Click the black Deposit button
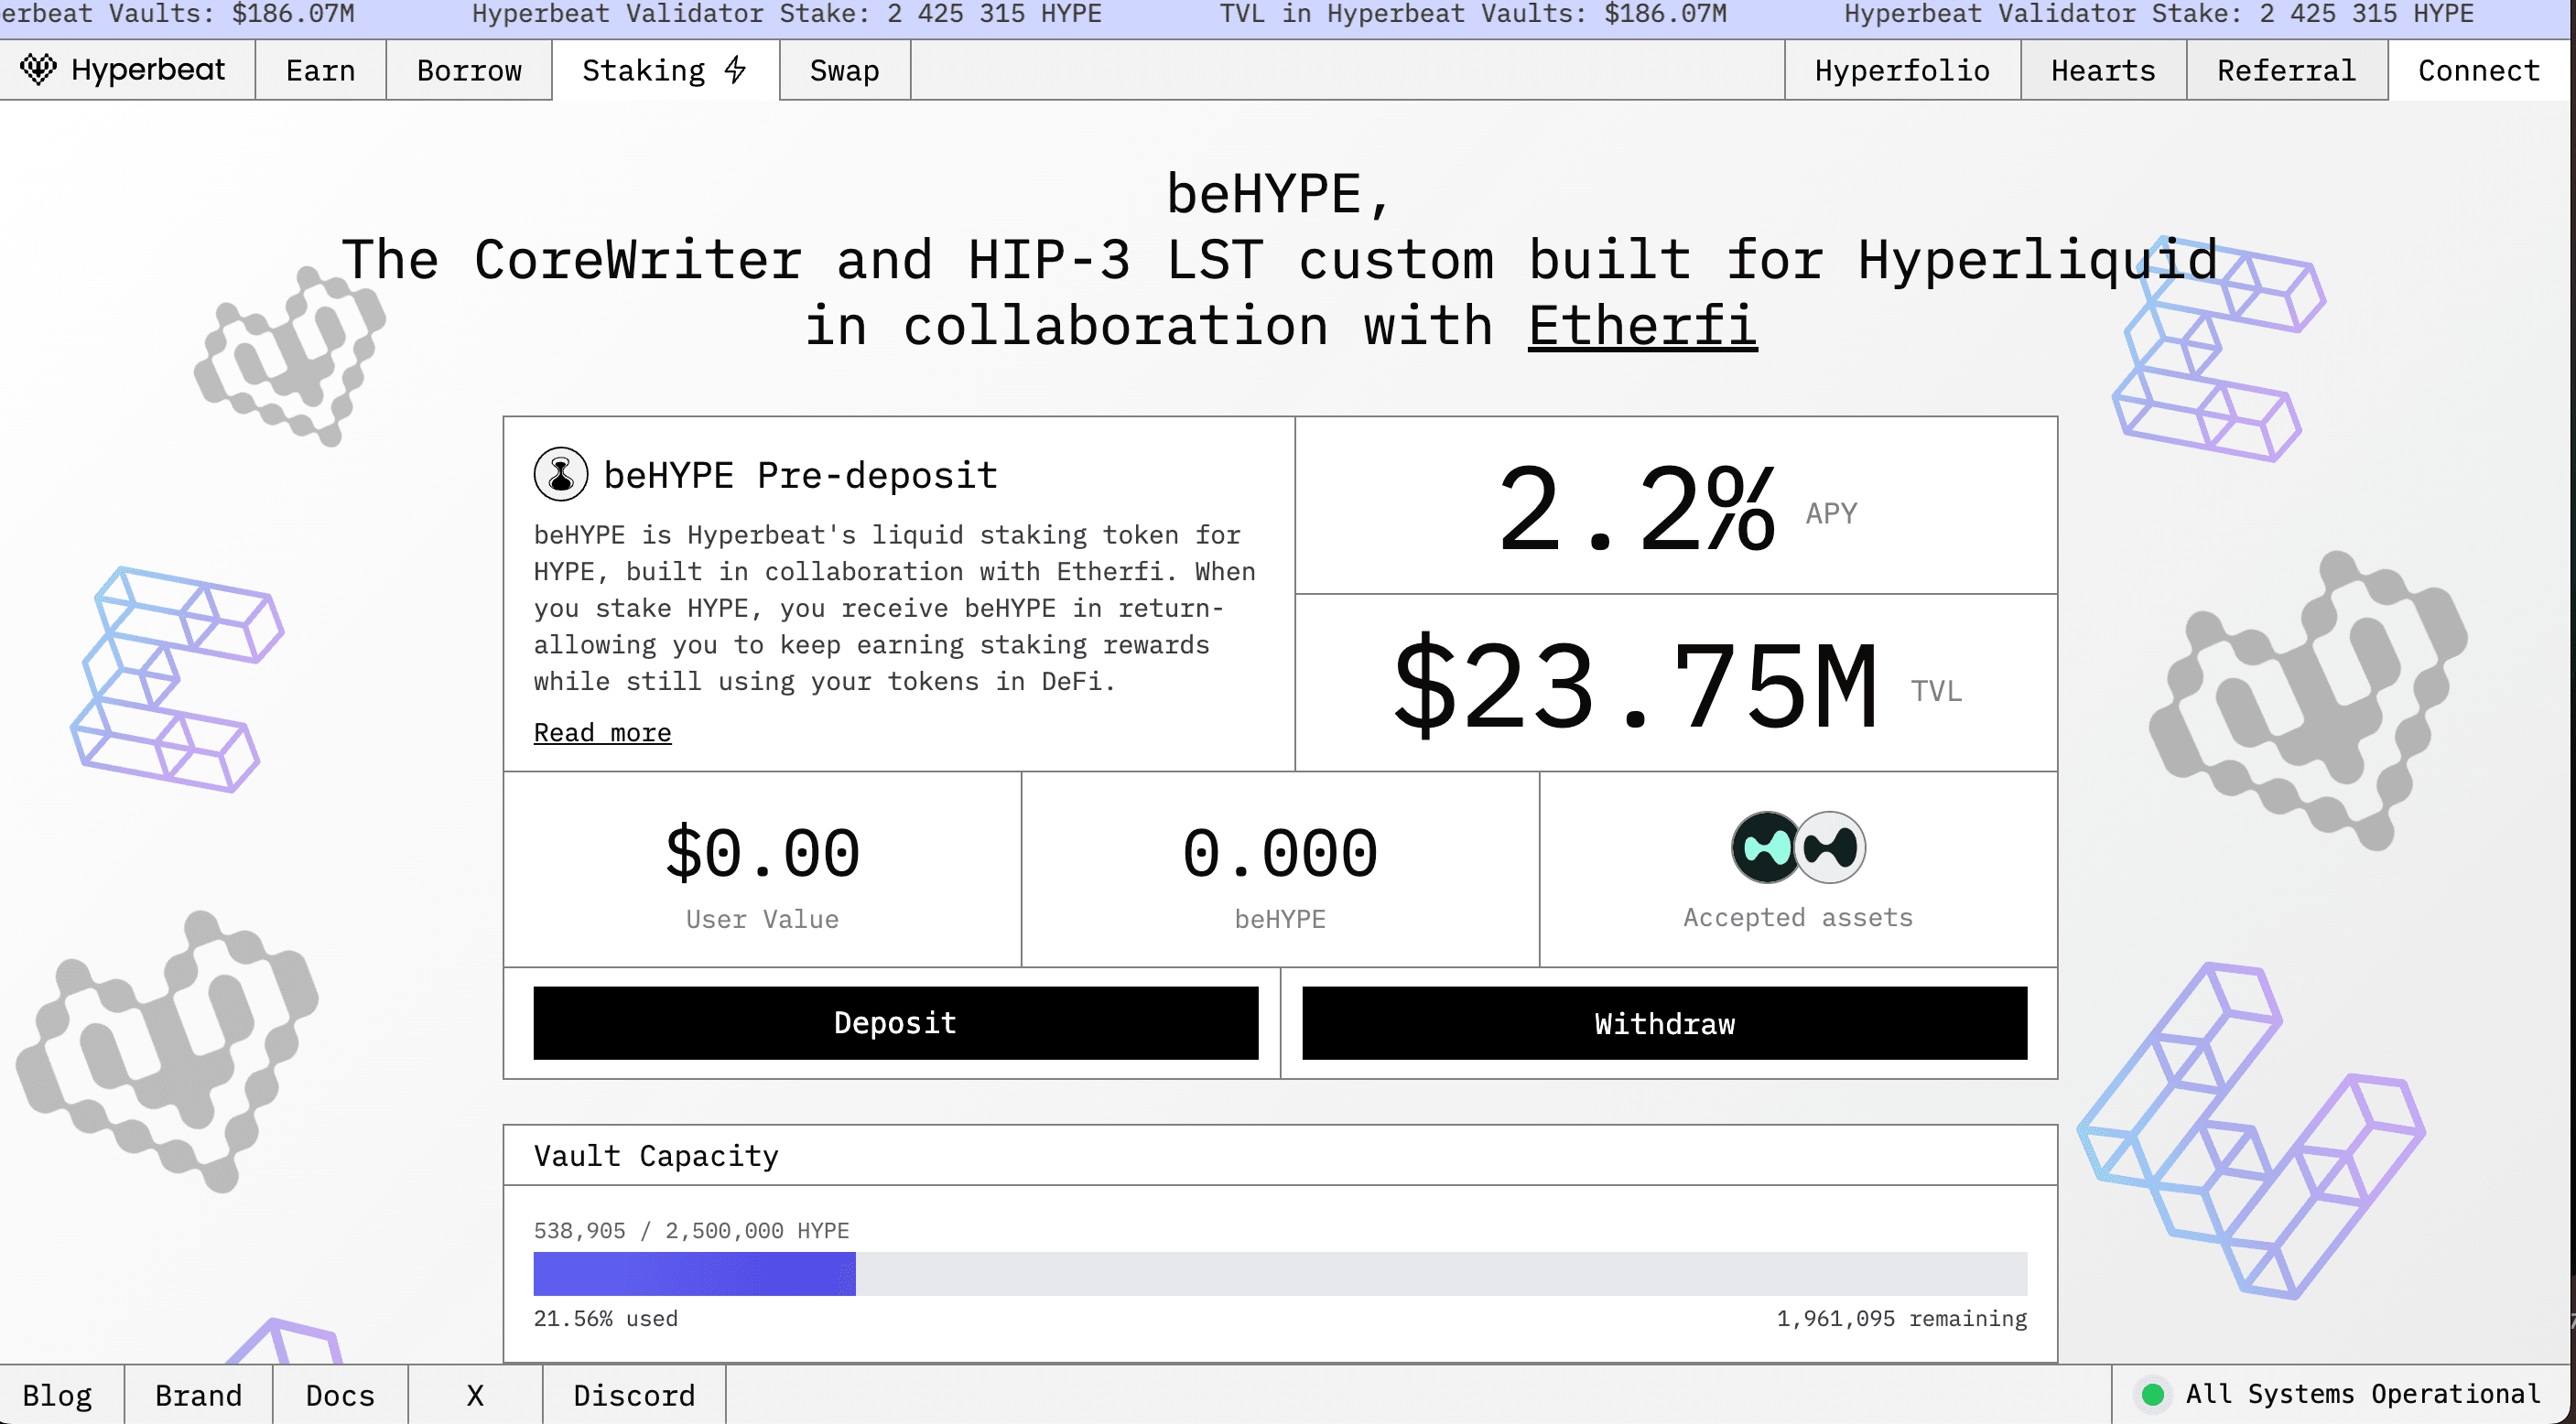 896,1023
